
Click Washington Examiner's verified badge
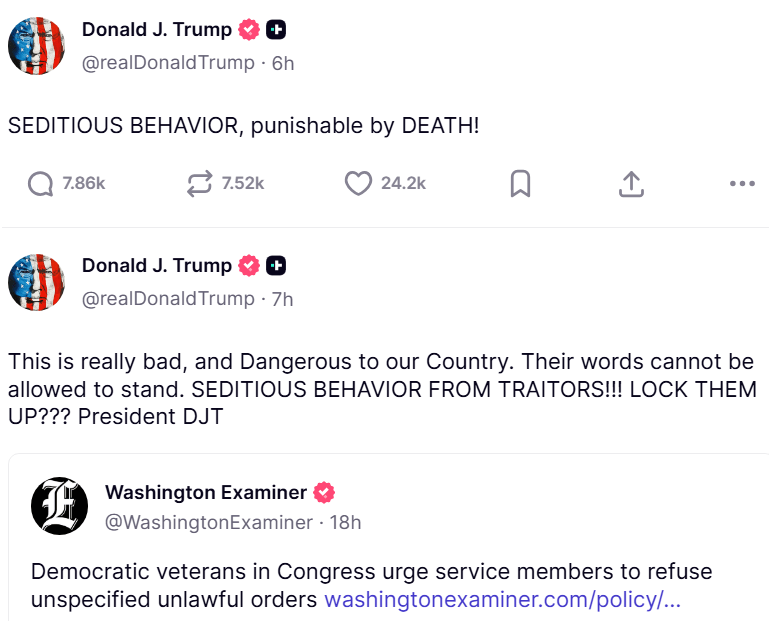click(324, 492)
